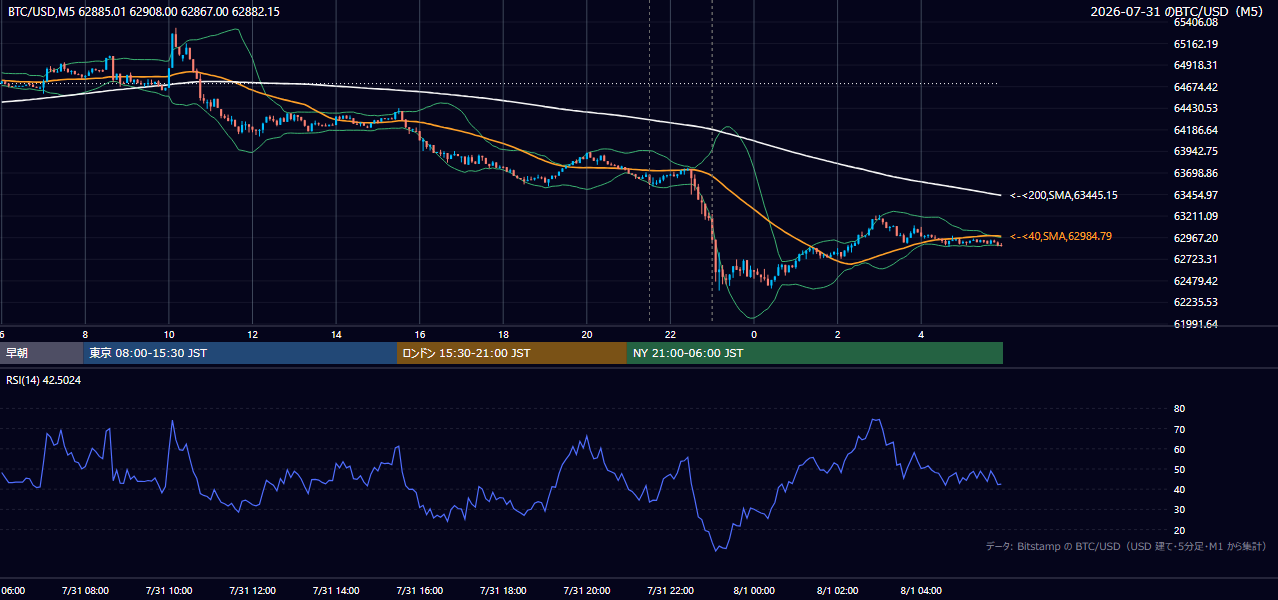Click hour tick 14 under price chart
This screenshot has width=1278, height=600.
point(337,334)
